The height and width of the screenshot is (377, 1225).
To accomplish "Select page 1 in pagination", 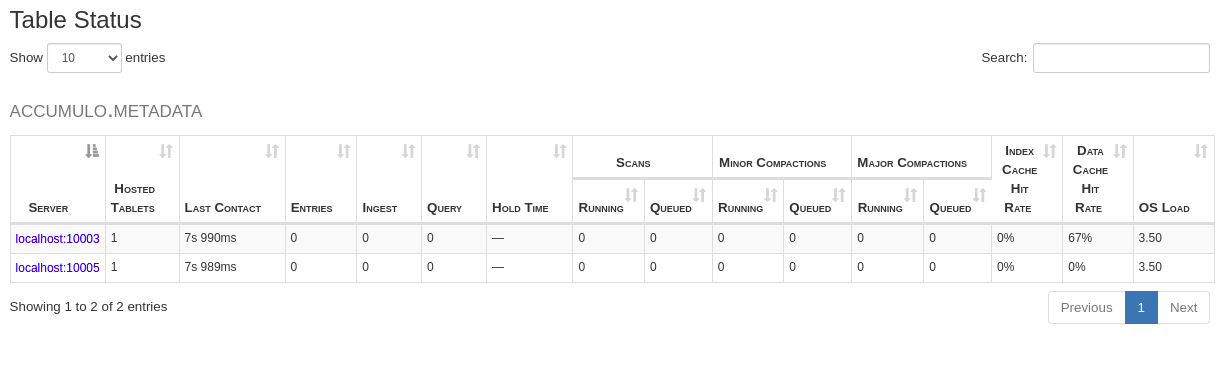I will 1141,308.
